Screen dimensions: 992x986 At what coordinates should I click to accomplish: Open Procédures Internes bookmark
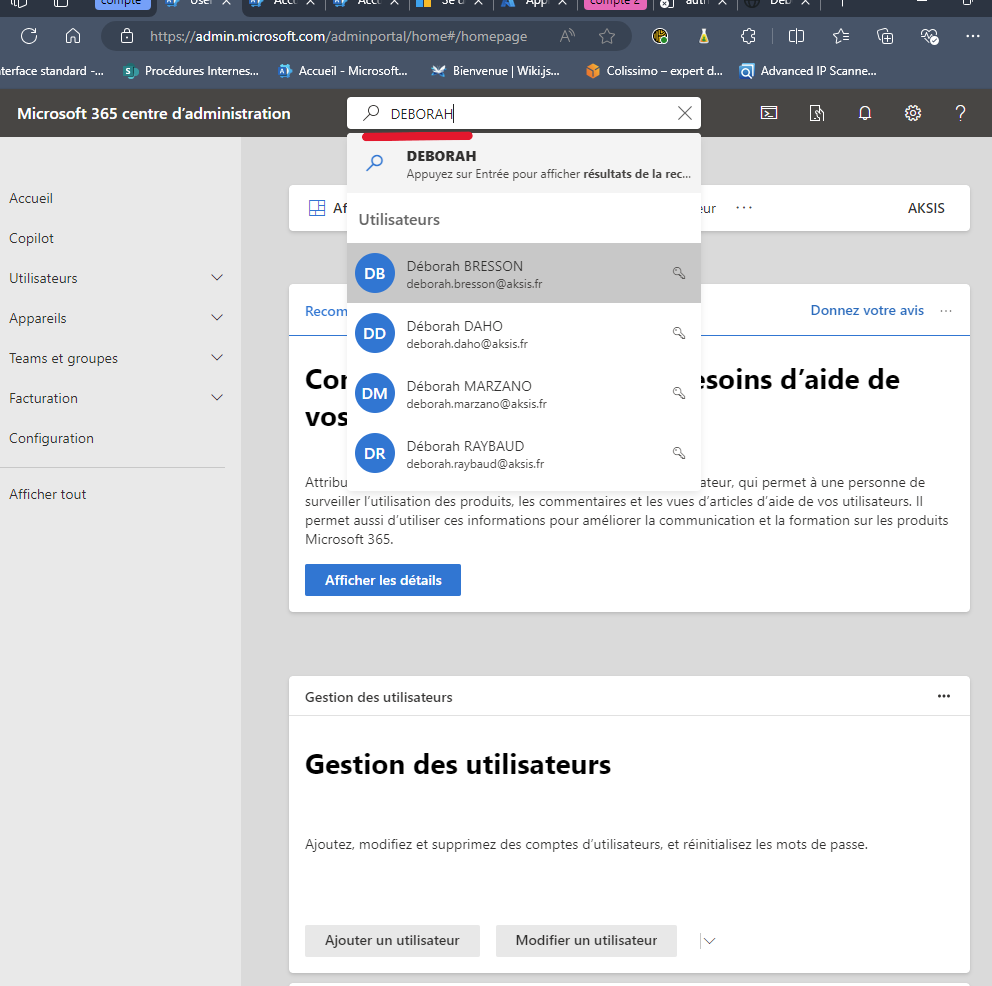coord(192,71)
